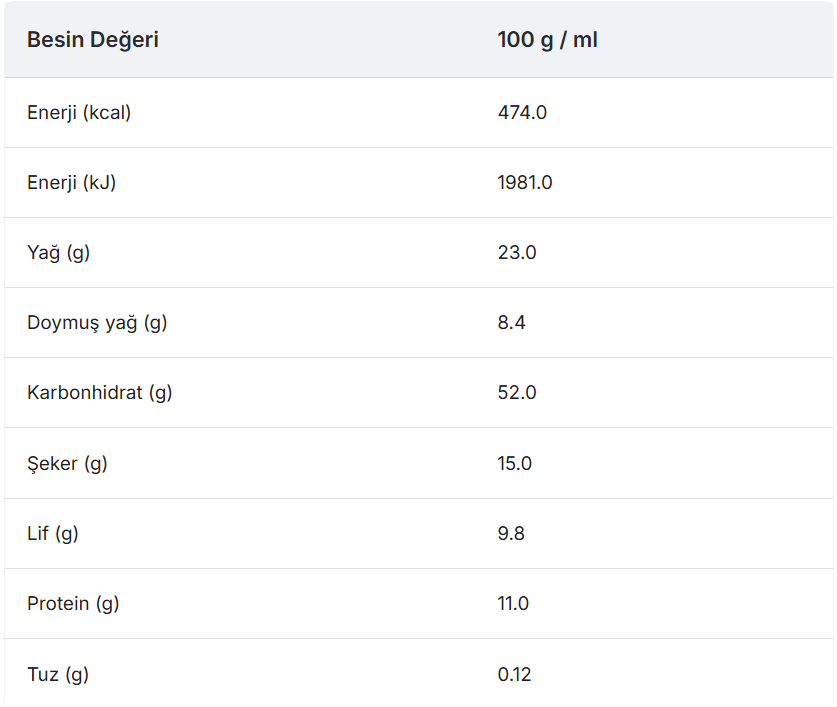Image resolution: width=837 pixels, height=707 pixels.
Task: Select the Enerji (kcal) row label
Action: tap(79, 112)
